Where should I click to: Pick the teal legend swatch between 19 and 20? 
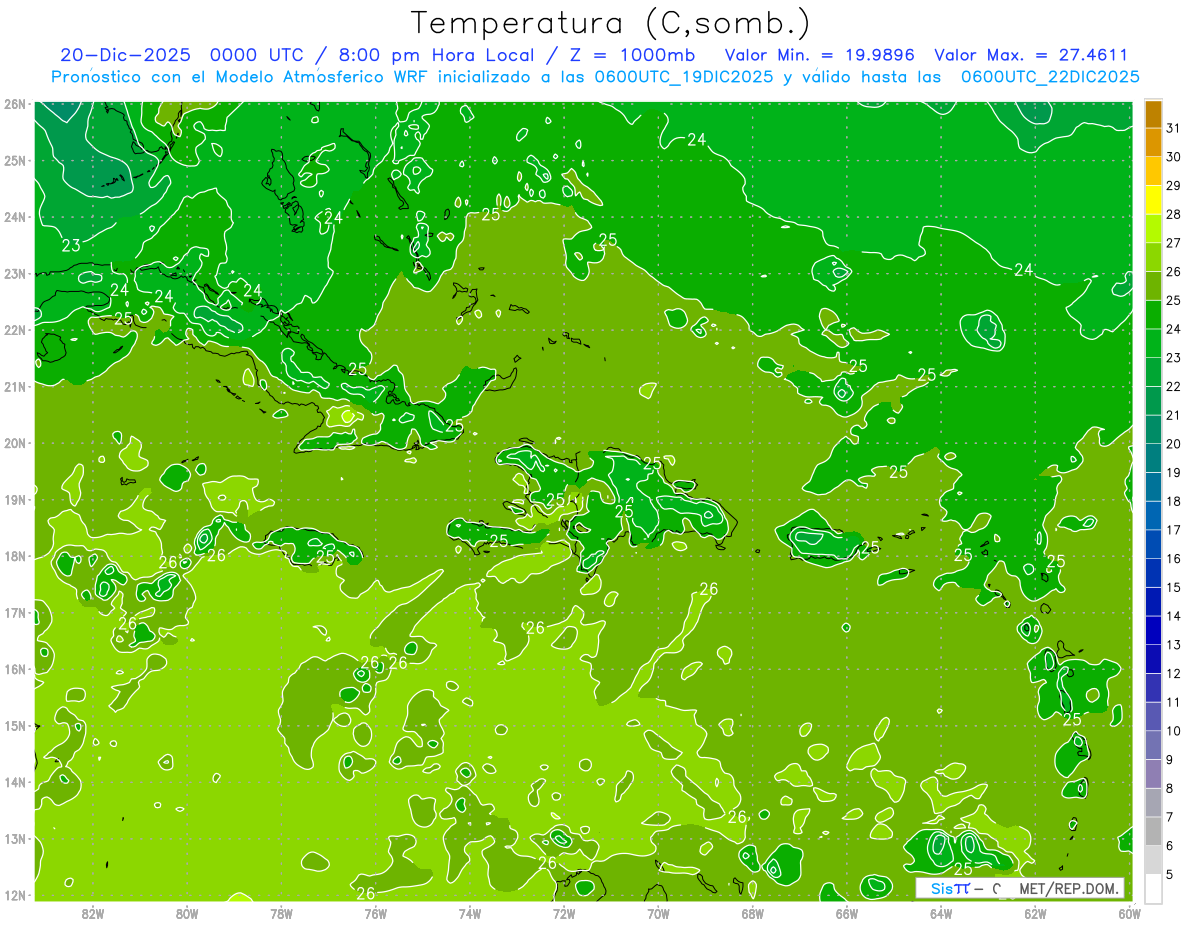[1153, 458]
